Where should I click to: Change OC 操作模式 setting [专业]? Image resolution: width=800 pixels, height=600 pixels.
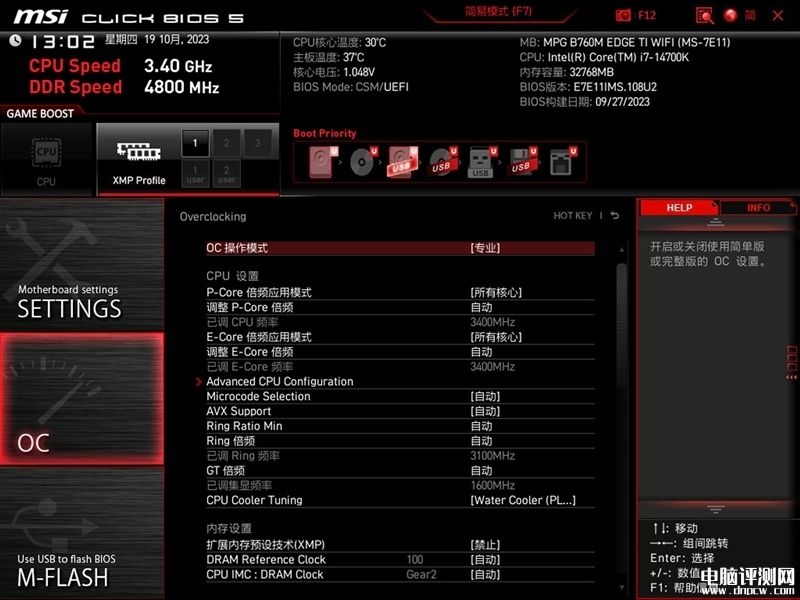point(400,248)
